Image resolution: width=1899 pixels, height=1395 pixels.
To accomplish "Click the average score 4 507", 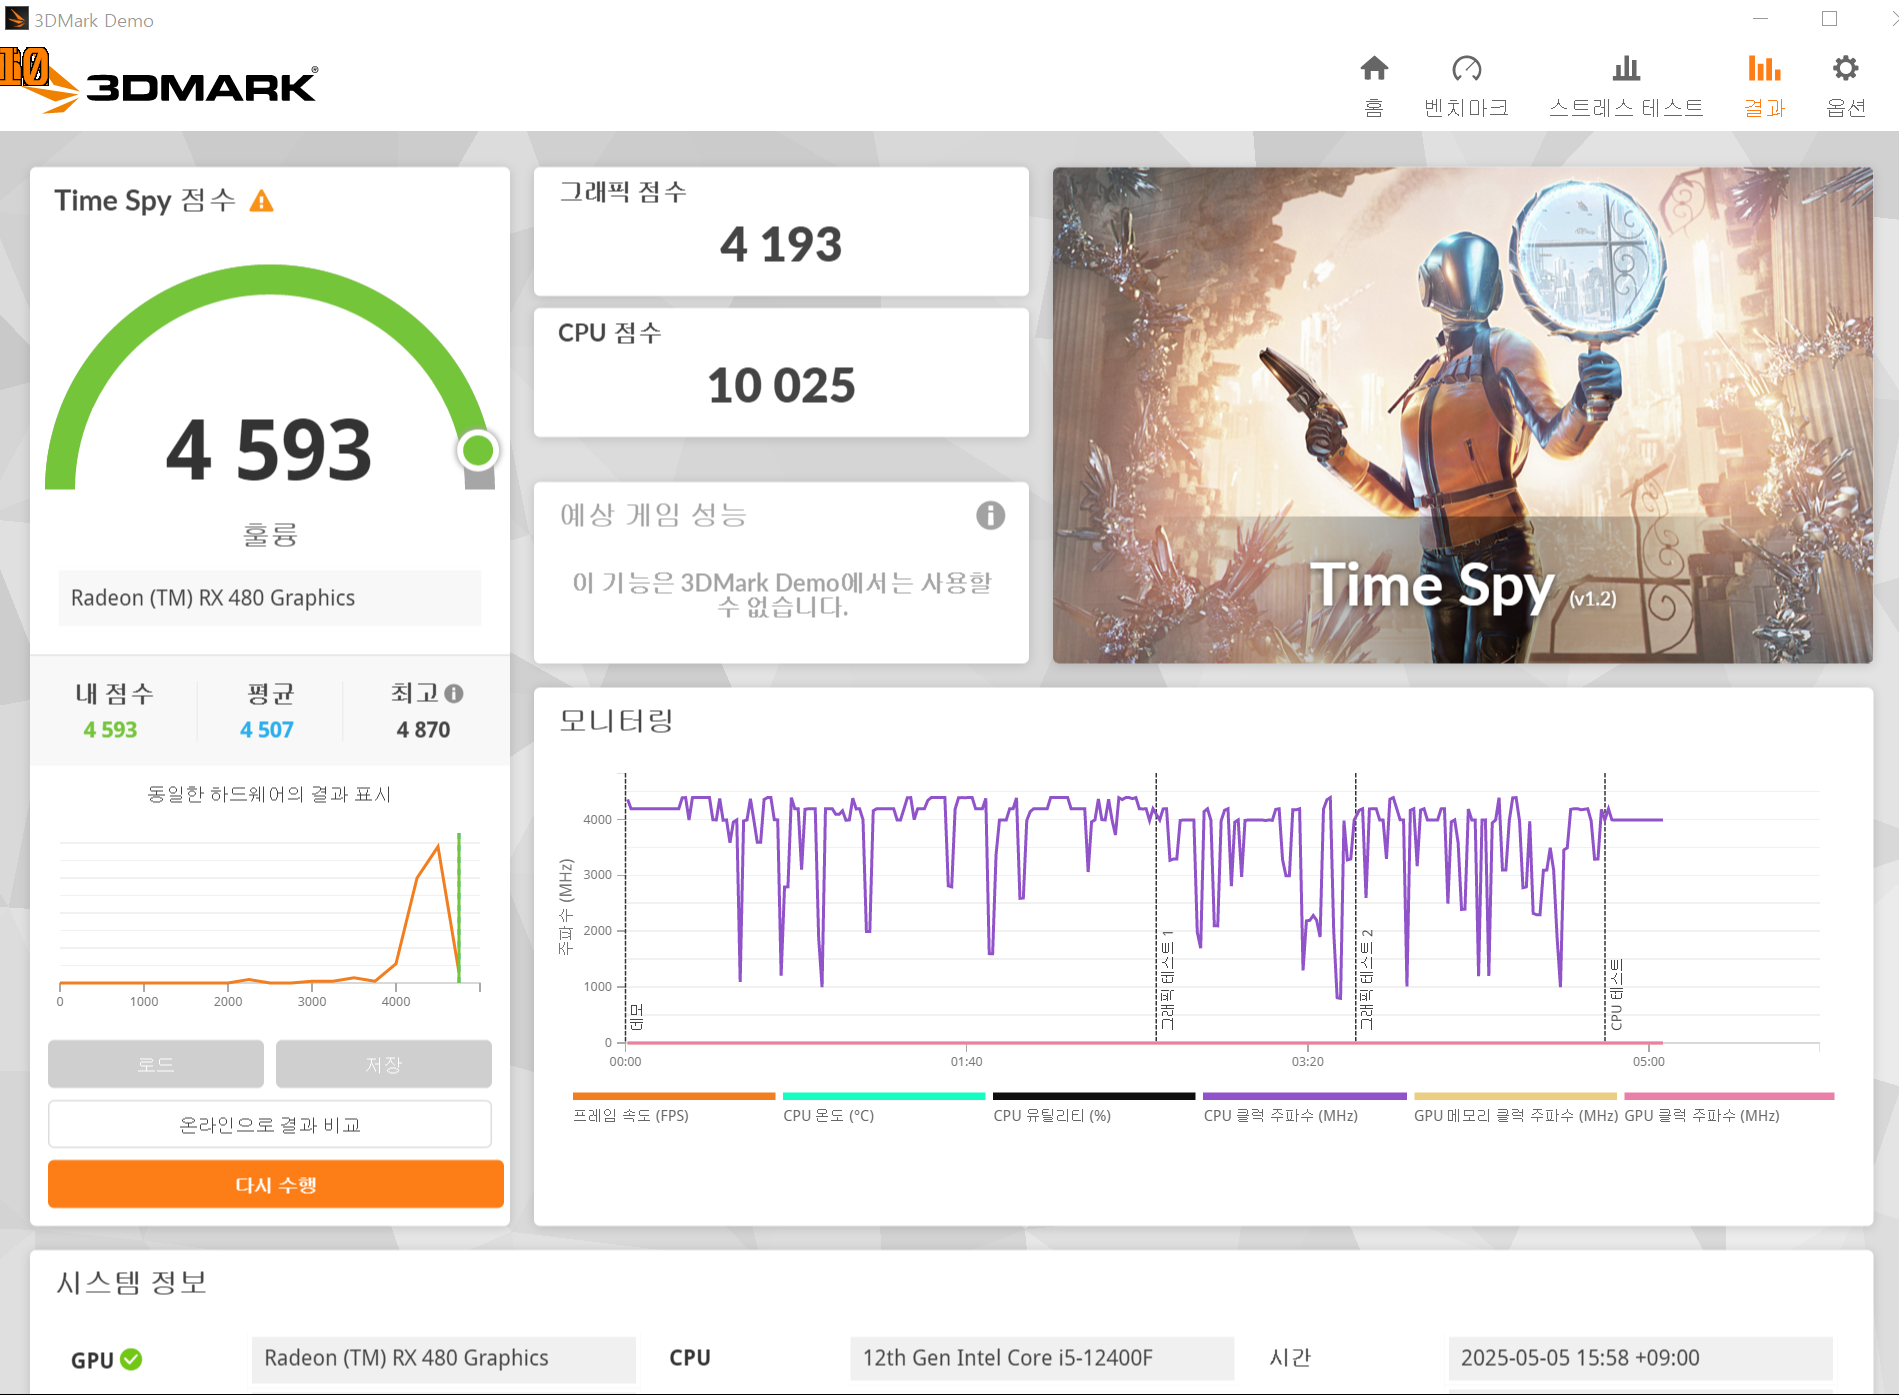I will (x=267, y=730).
